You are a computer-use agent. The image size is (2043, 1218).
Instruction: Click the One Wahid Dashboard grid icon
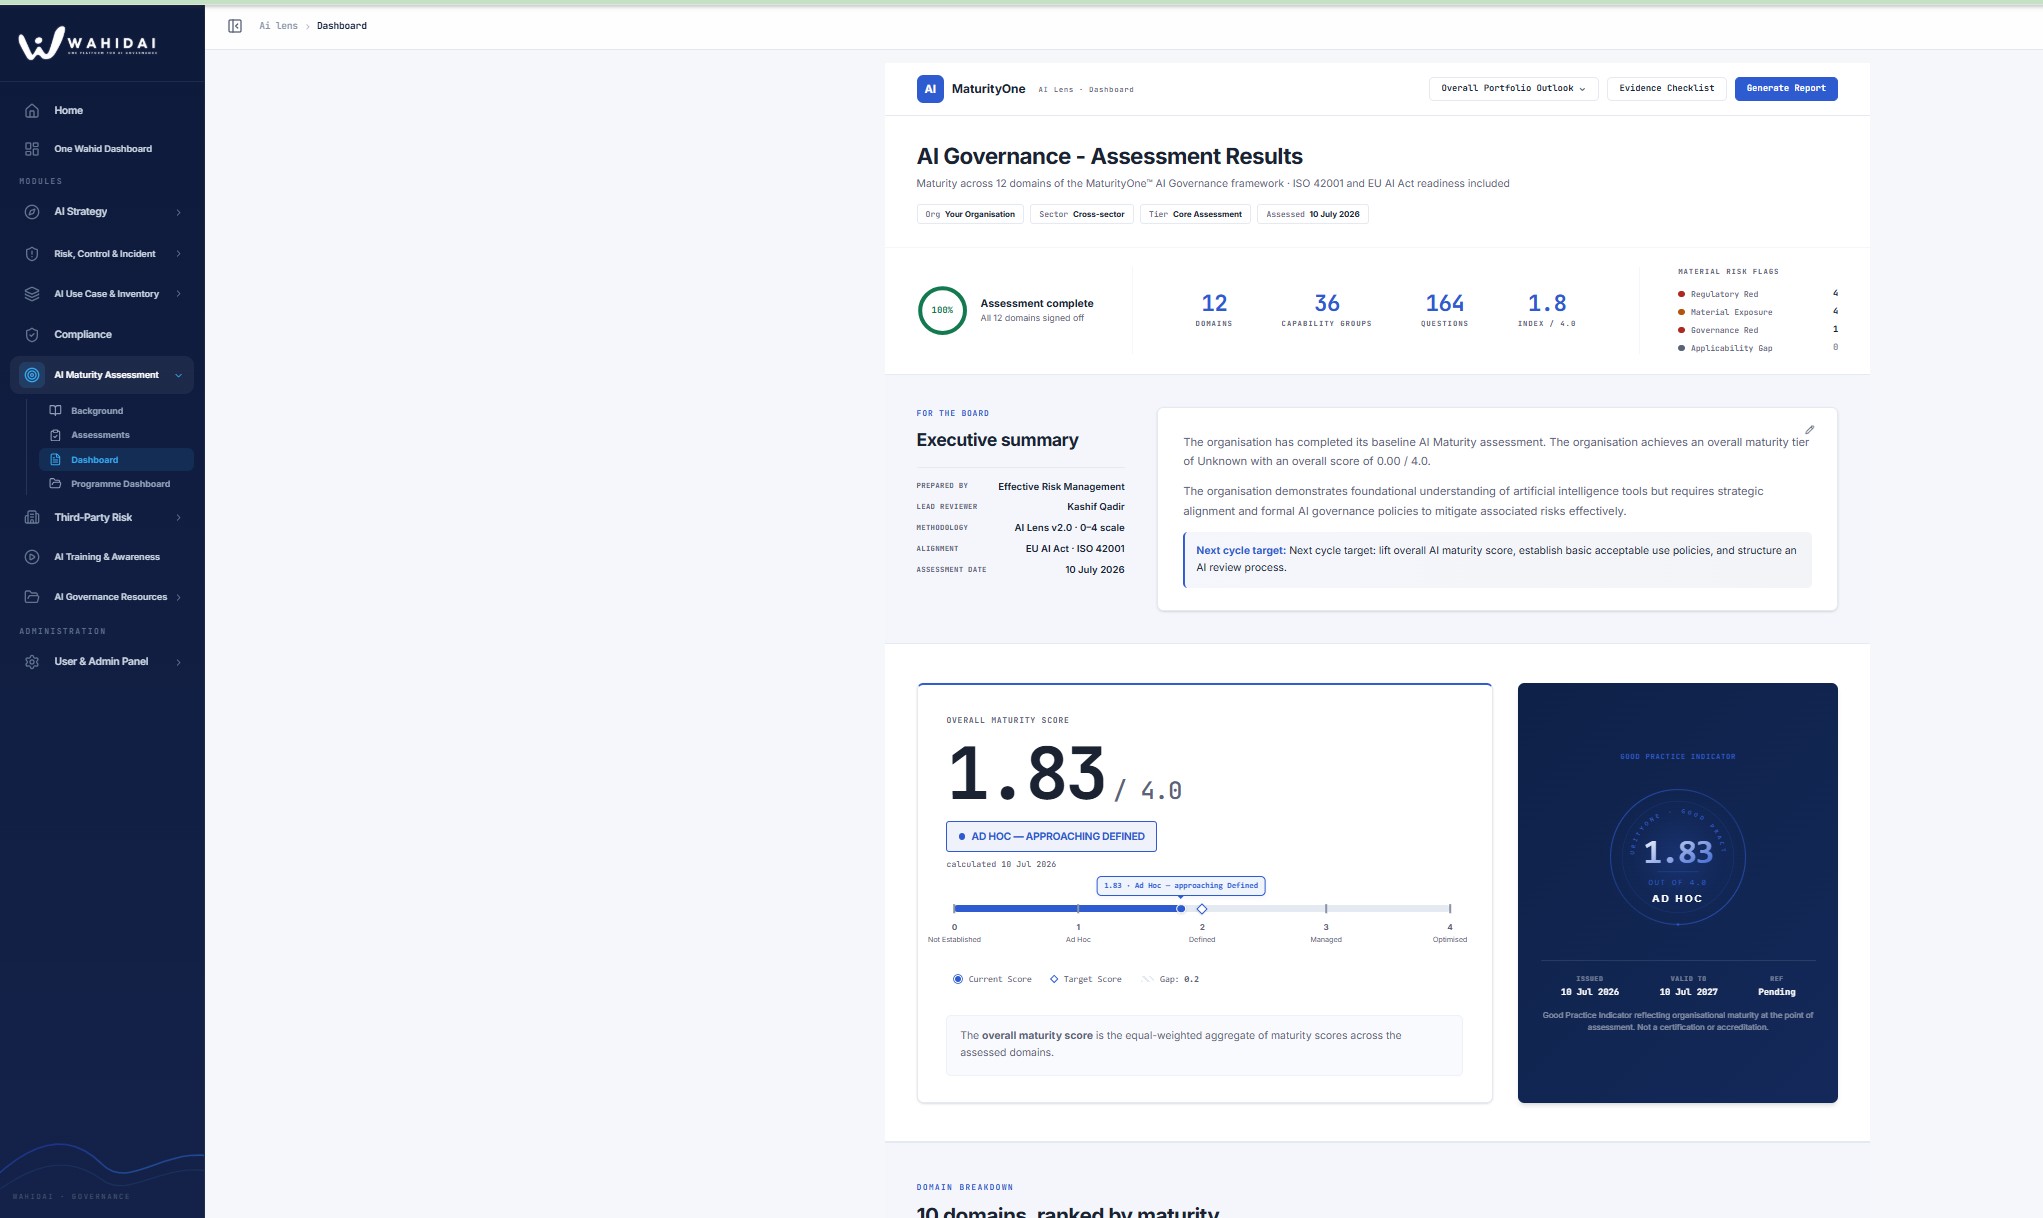pyautogui.click(x=32, y=149)
